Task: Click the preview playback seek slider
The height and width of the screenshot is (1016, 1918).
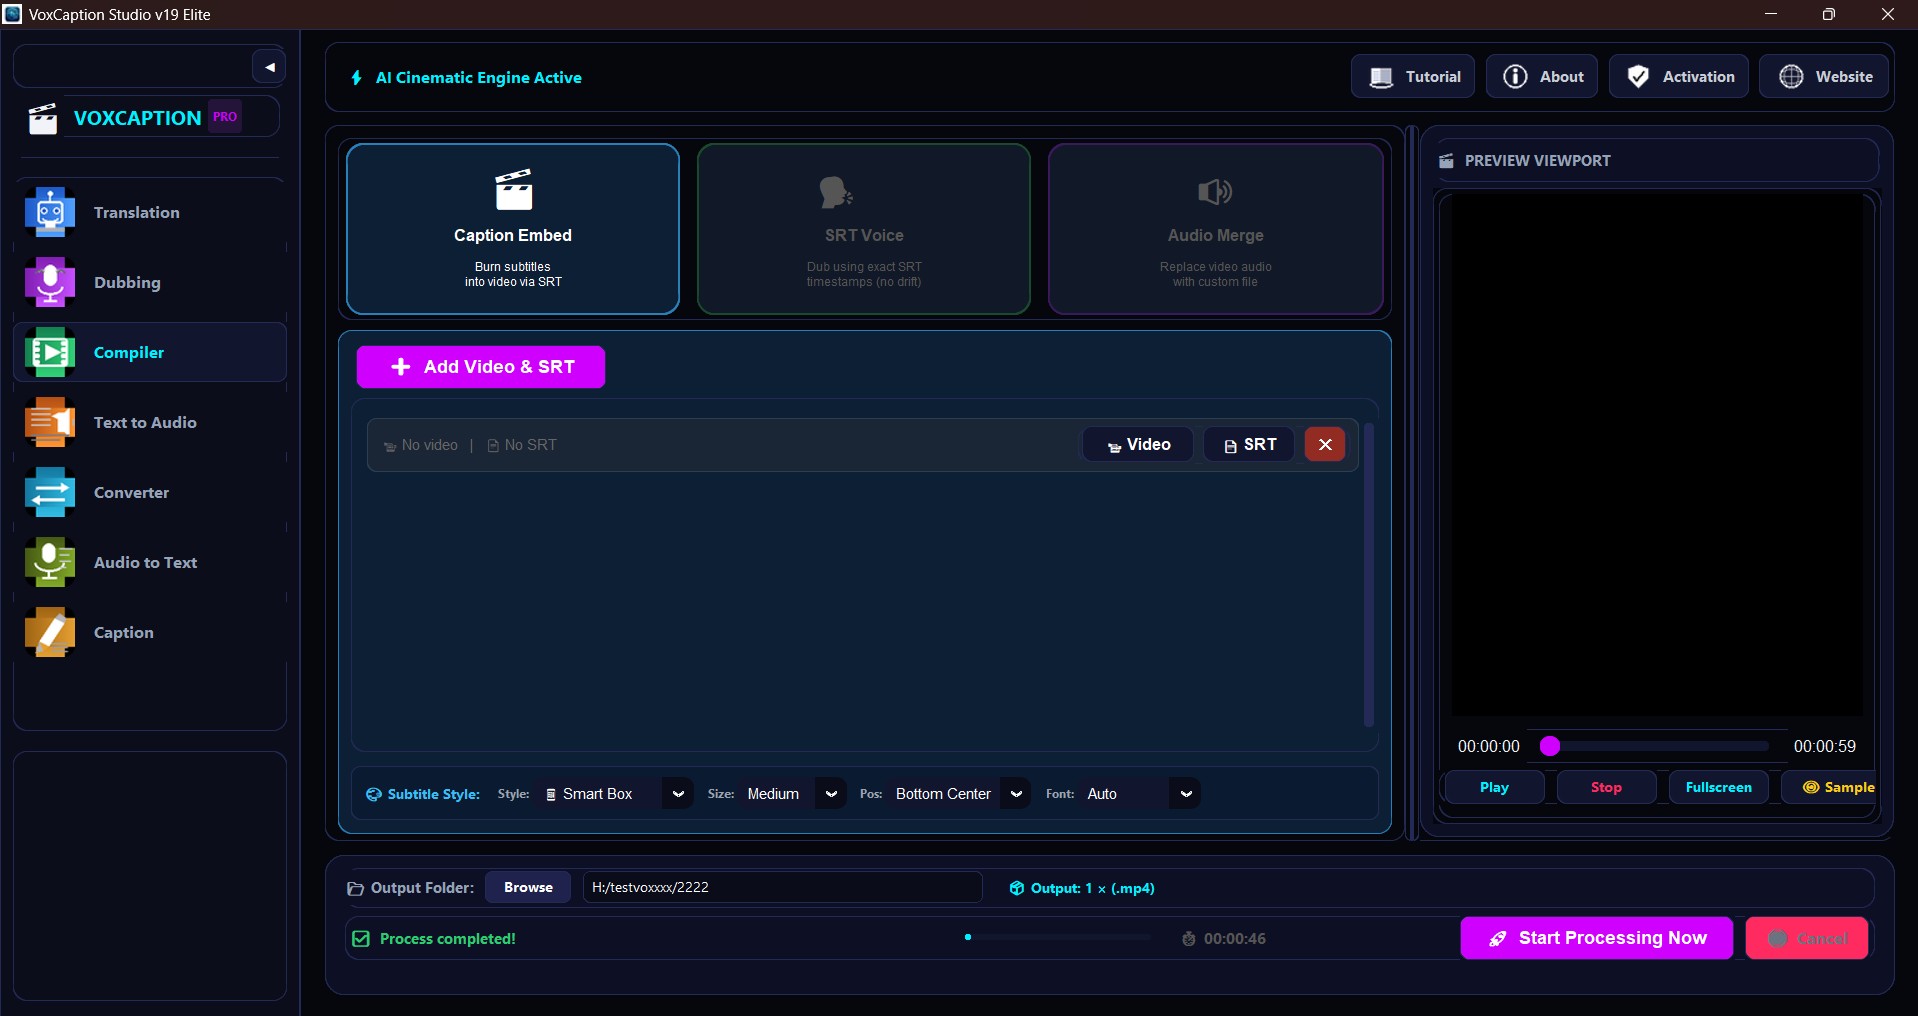Action: point(1655,746)
